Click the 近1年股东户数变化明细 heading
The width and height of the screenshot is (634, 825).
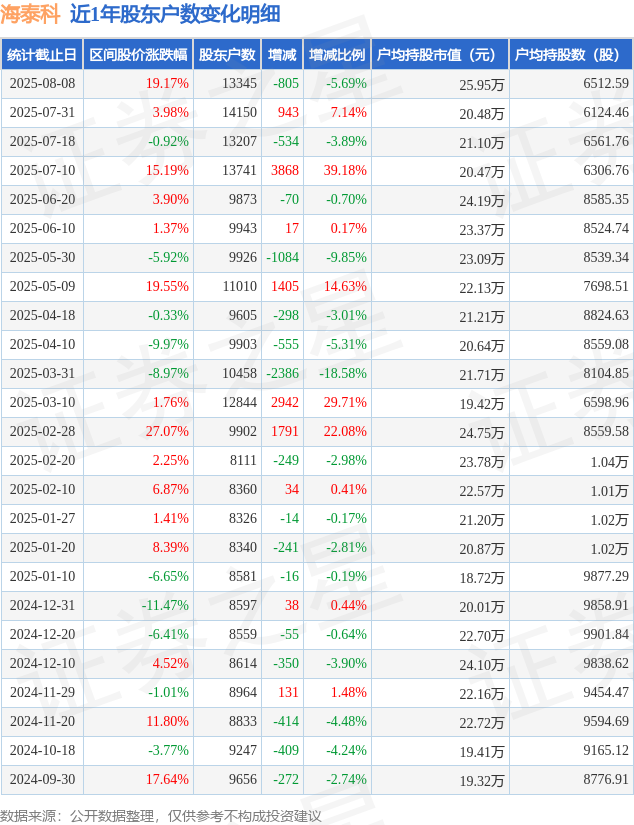pos(175,14)
